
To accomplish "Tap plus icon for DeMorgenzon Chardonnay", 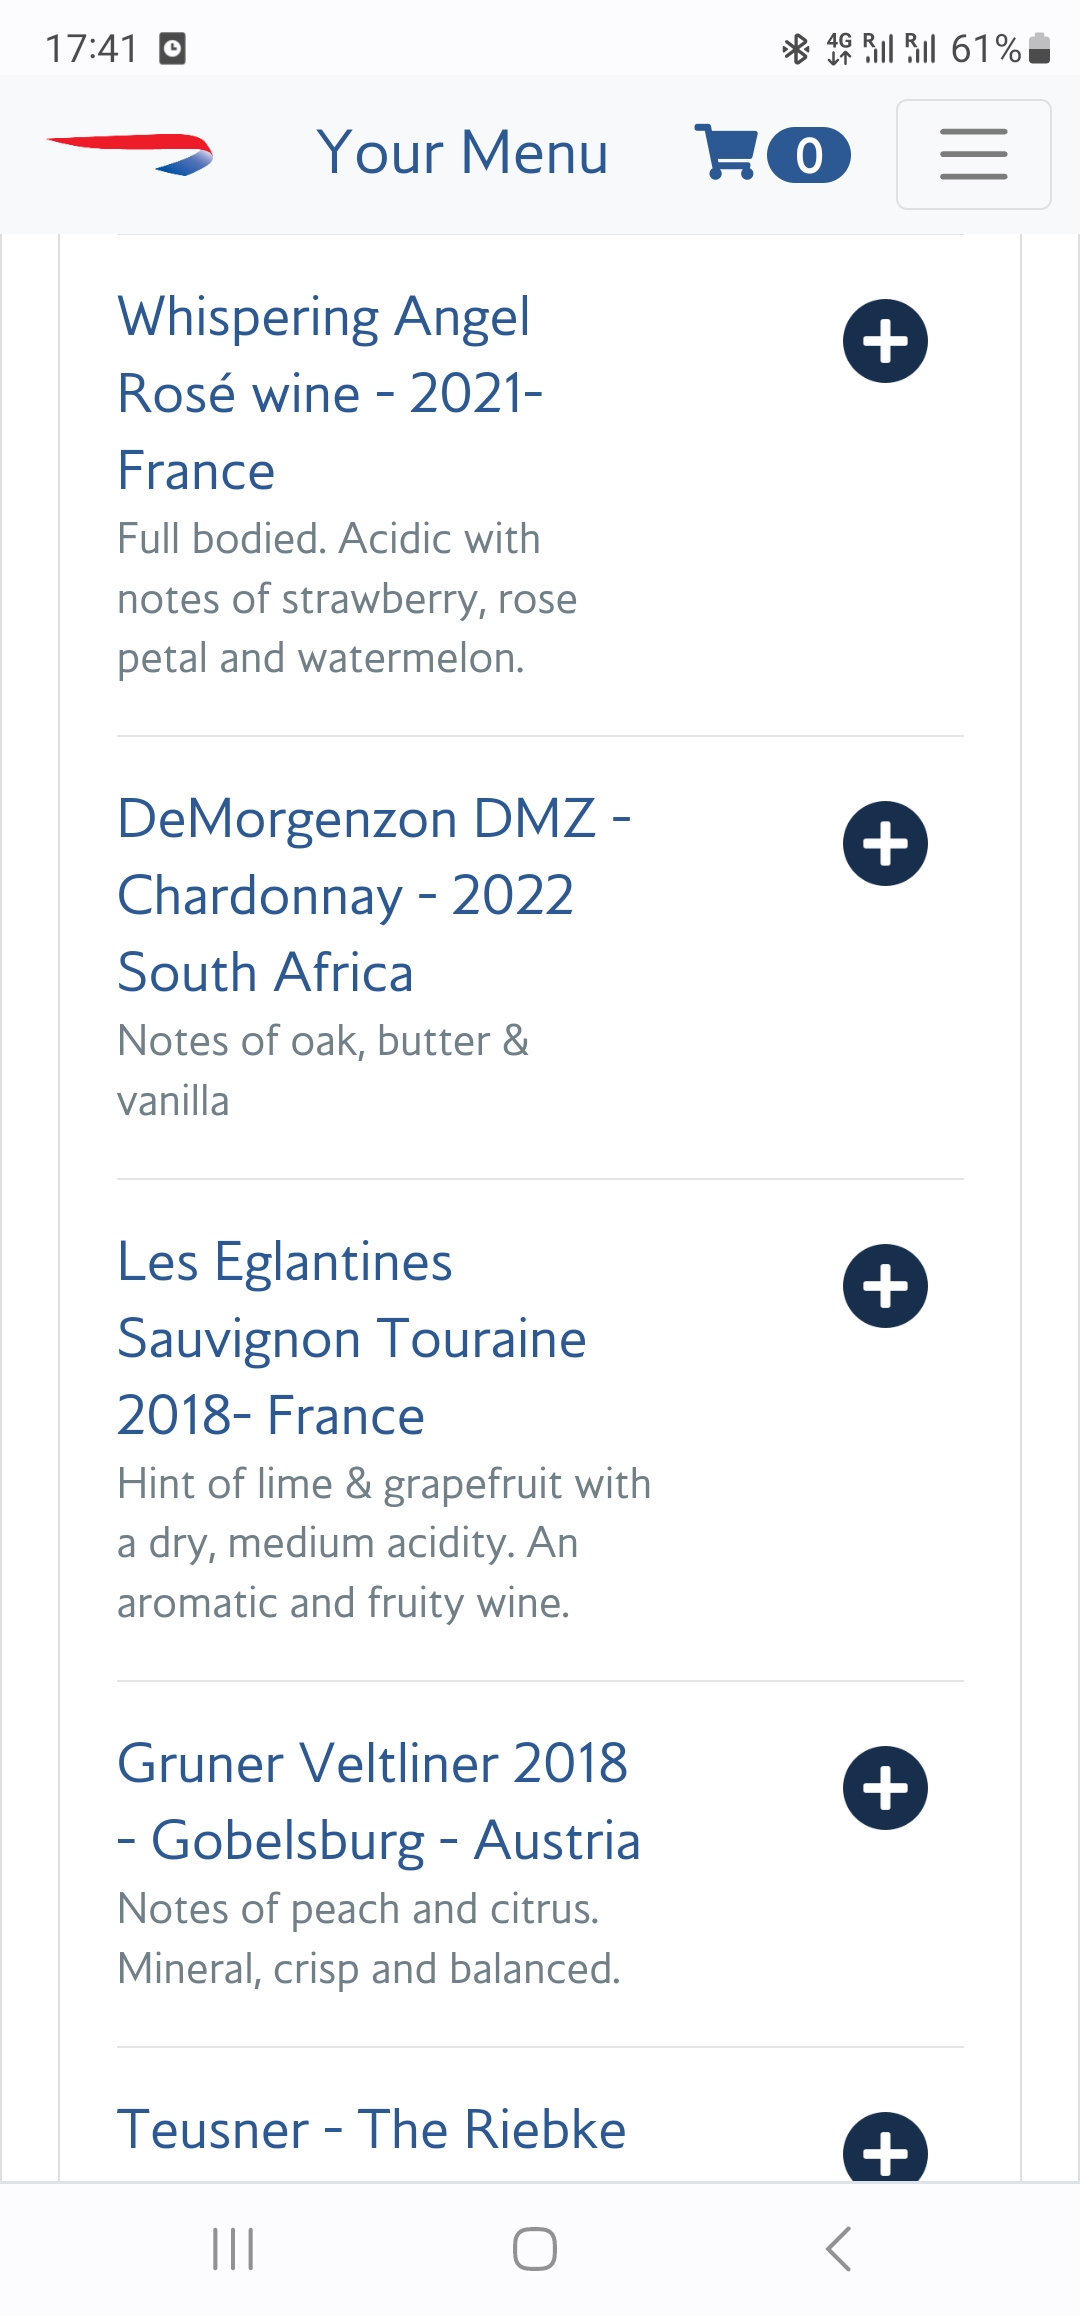I will (885, 843).
